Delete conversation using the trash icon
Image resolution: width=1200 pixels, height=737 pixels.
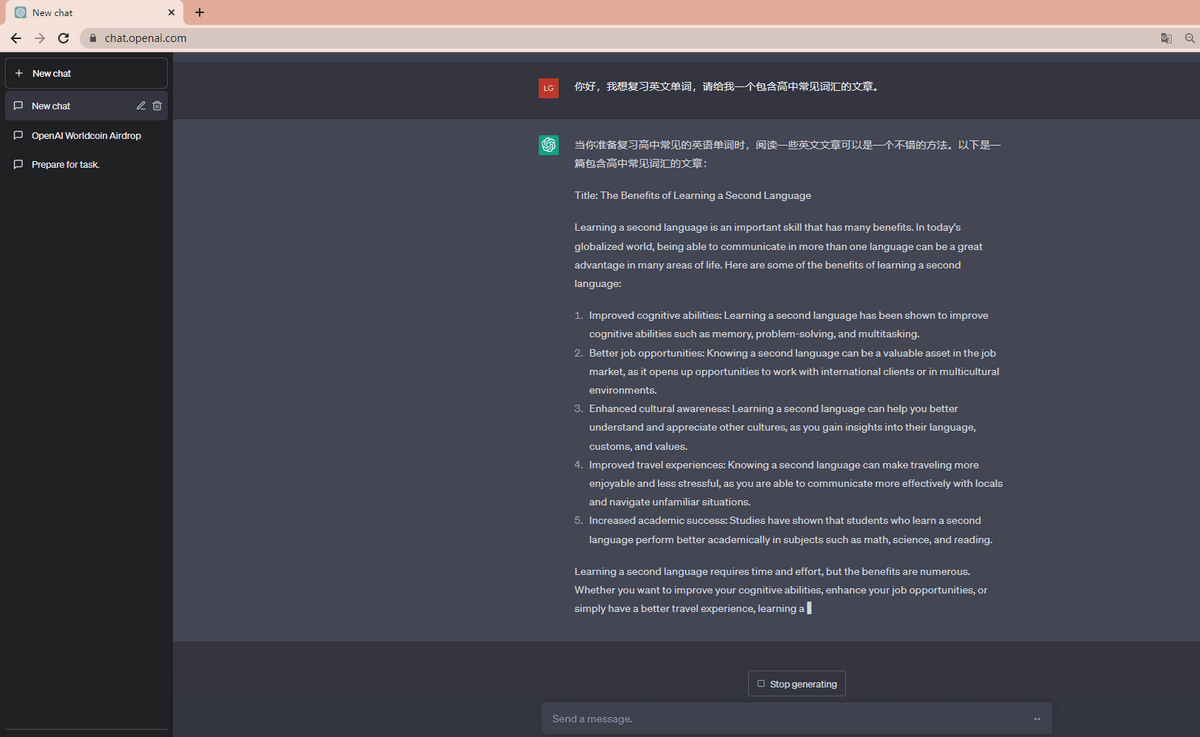157,106
